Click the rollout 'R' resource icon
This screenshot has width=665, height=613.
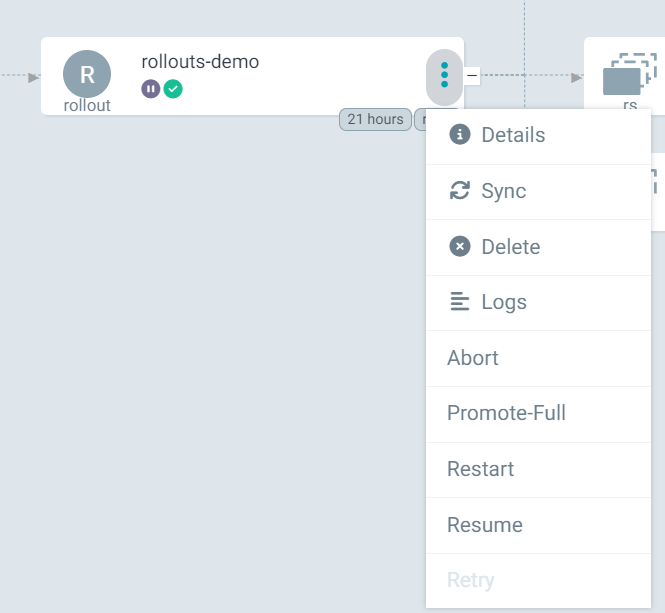pos(87,74)
